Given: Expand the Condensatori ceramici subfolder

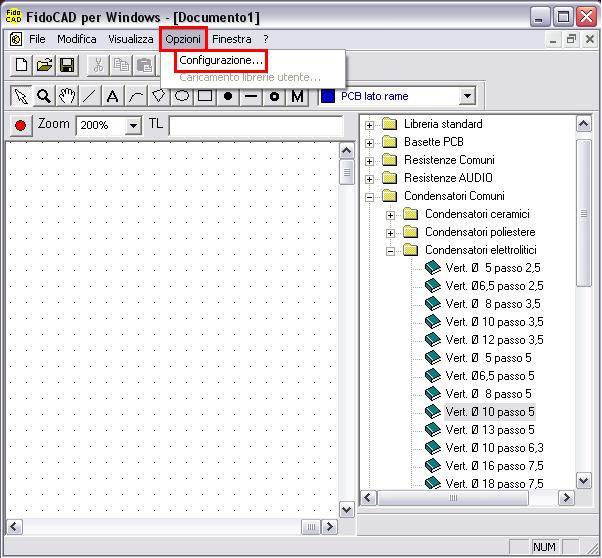Looking at the screenshot, I should 390,215.
